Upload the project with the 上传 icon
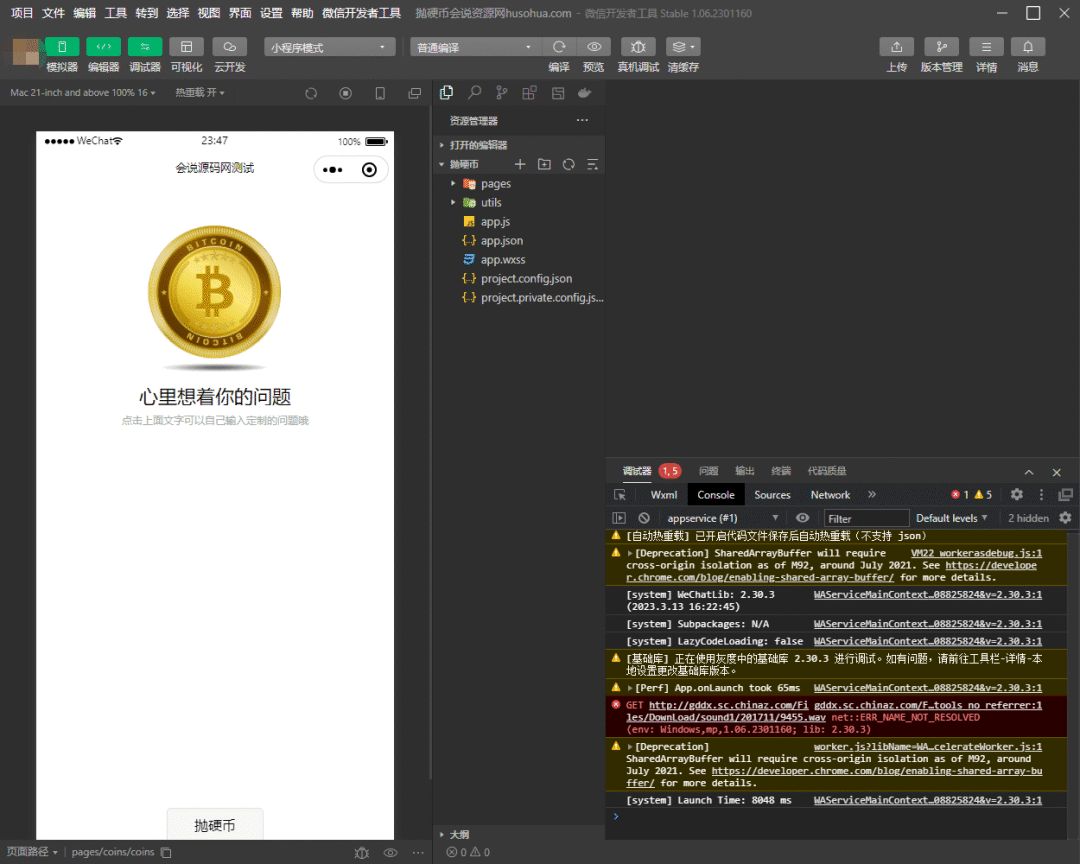Viewport: 1080px width, 864px height. 897,47
